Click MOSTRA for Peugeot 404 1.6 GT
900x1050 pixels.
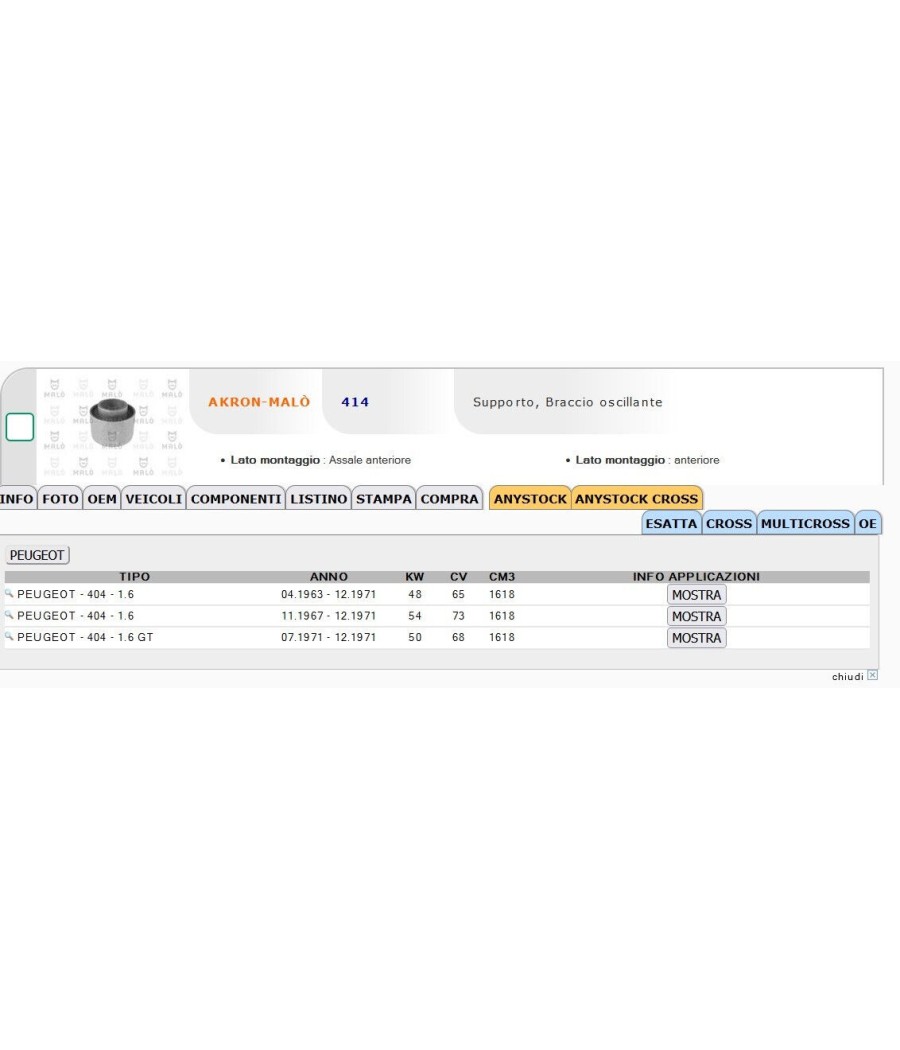696,638
